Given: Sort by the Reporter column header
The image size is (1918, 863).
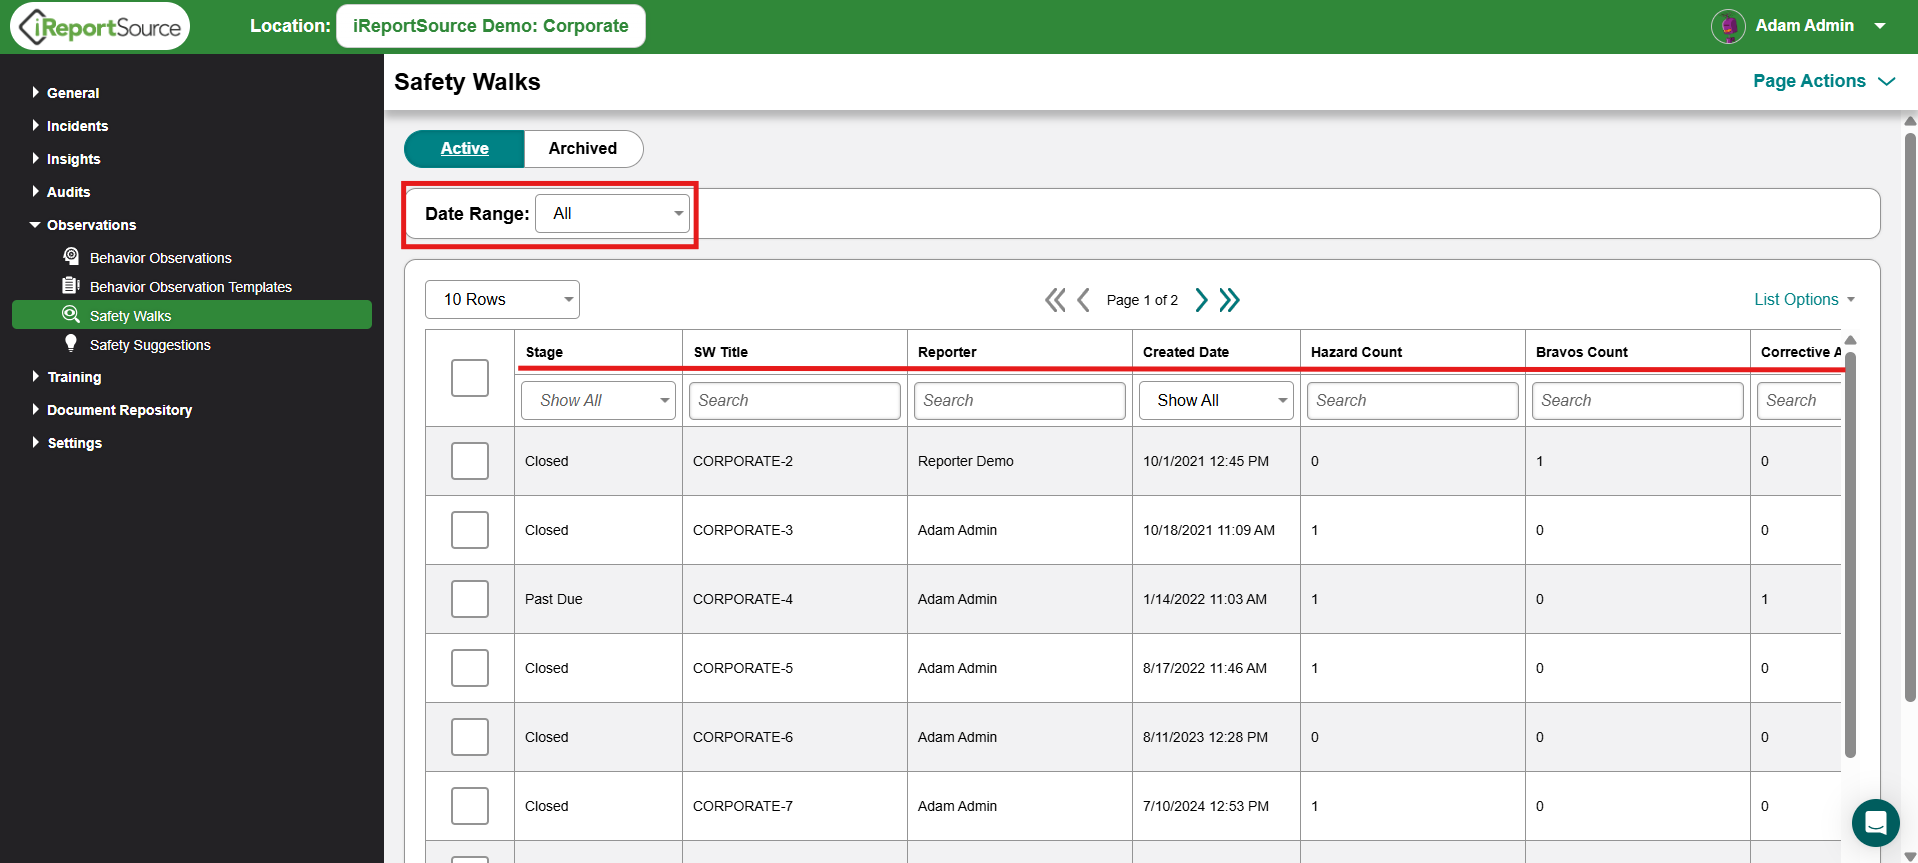Looking at the screenshot, I should (947, 352).
